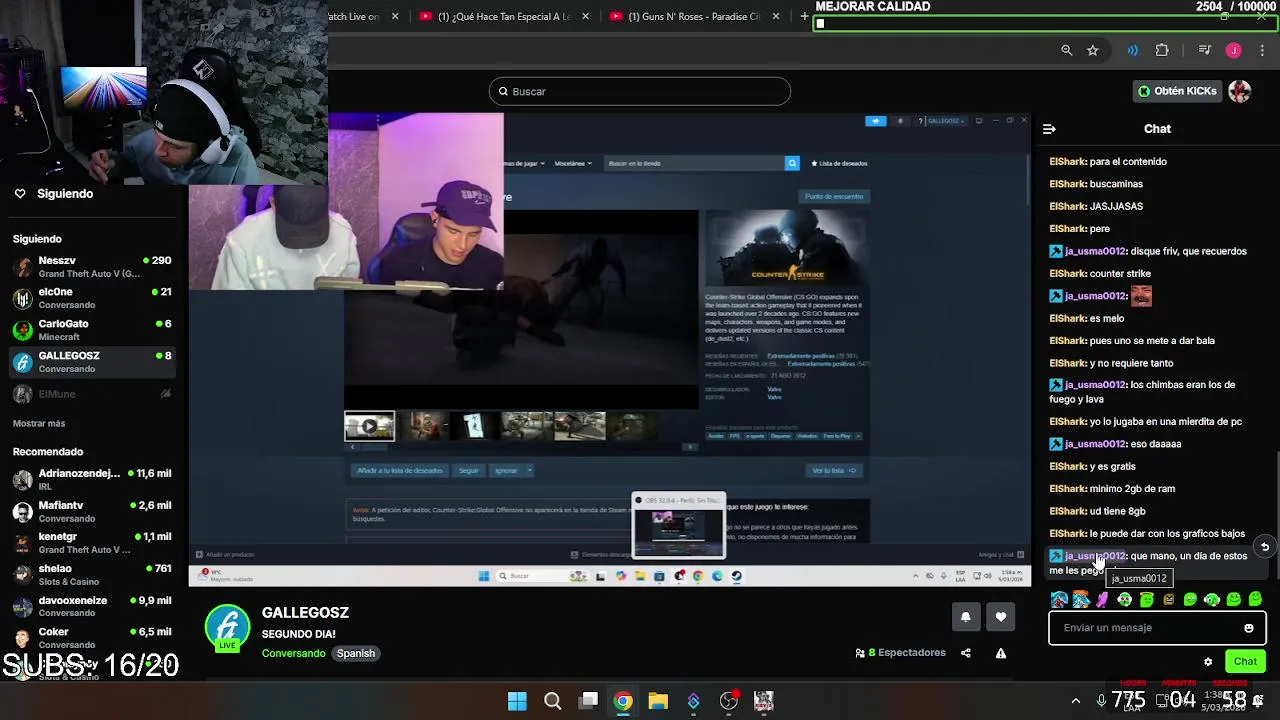This screenshot has width=1280, height=720.
Task: Select the elcOne followed channel
Action: pos(92,298)
